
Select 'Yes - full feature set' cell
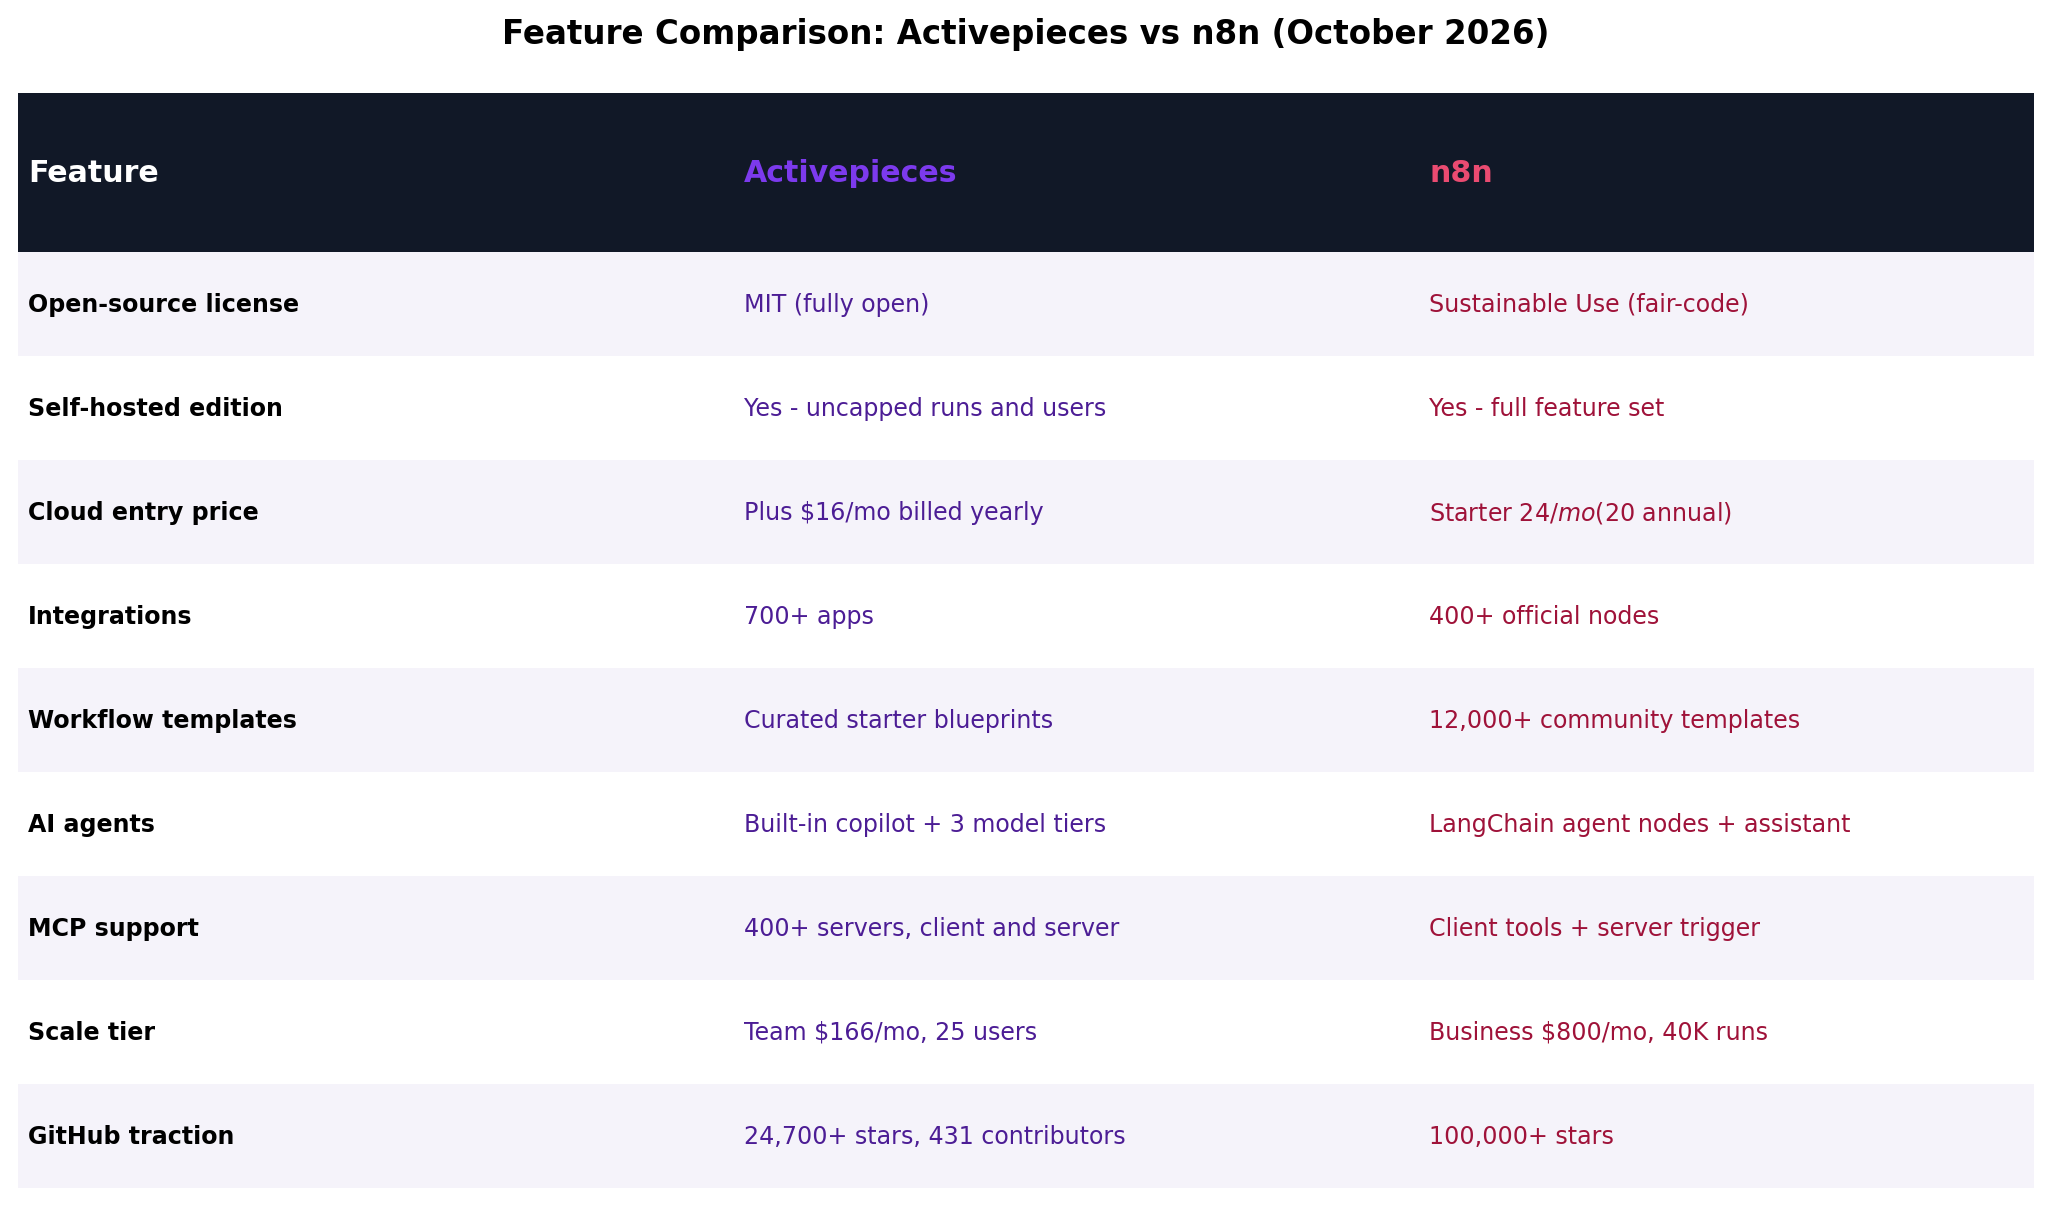coord(1546,408)
